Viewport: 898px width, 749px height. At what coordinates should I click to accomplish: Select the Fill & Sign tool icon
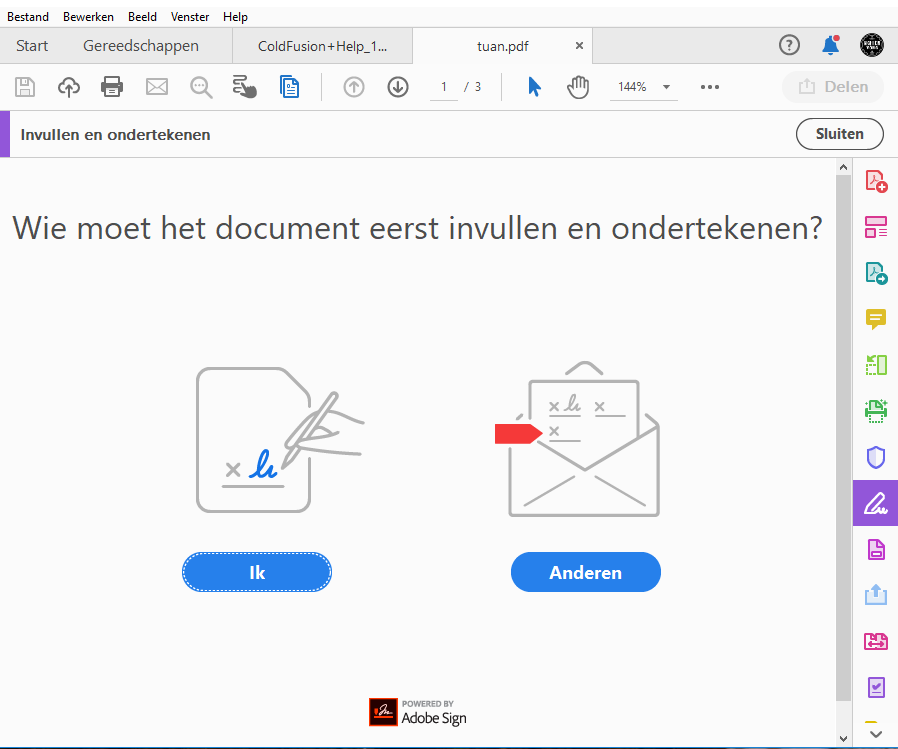tap(875, 503)
